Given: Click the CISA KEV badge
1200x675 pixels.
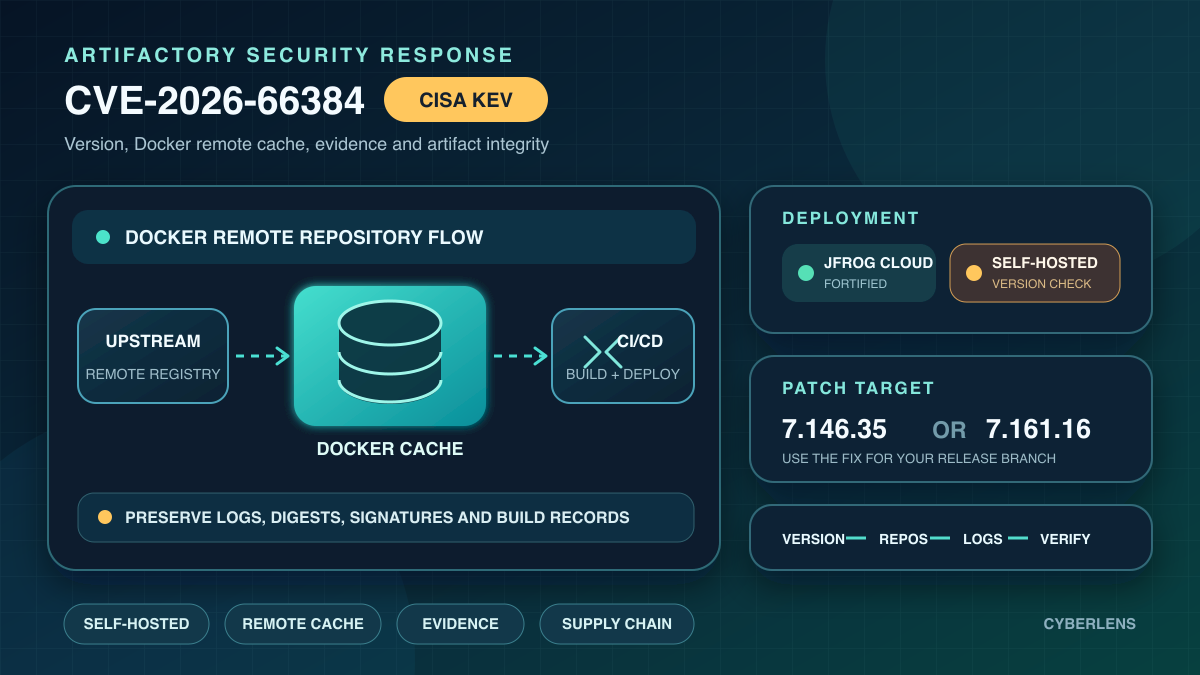Looking at the screenshot, I should point(466,100).
